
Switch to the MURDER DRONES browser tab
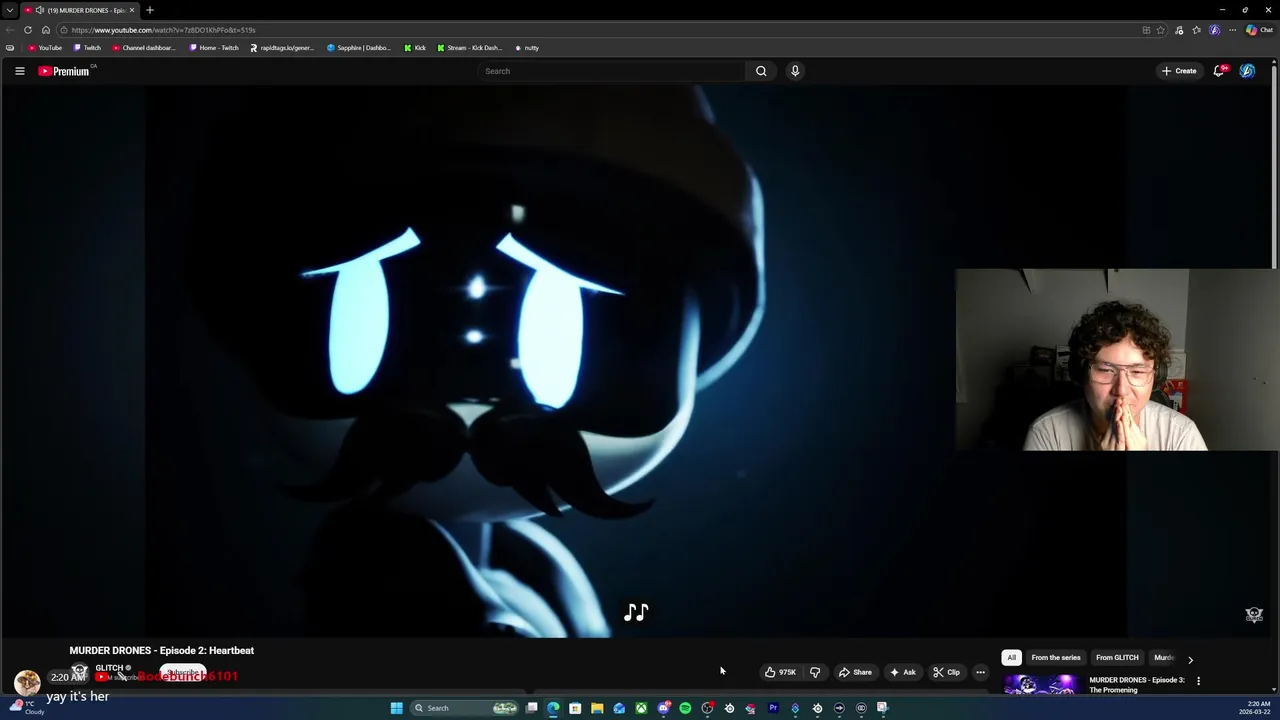82,10
